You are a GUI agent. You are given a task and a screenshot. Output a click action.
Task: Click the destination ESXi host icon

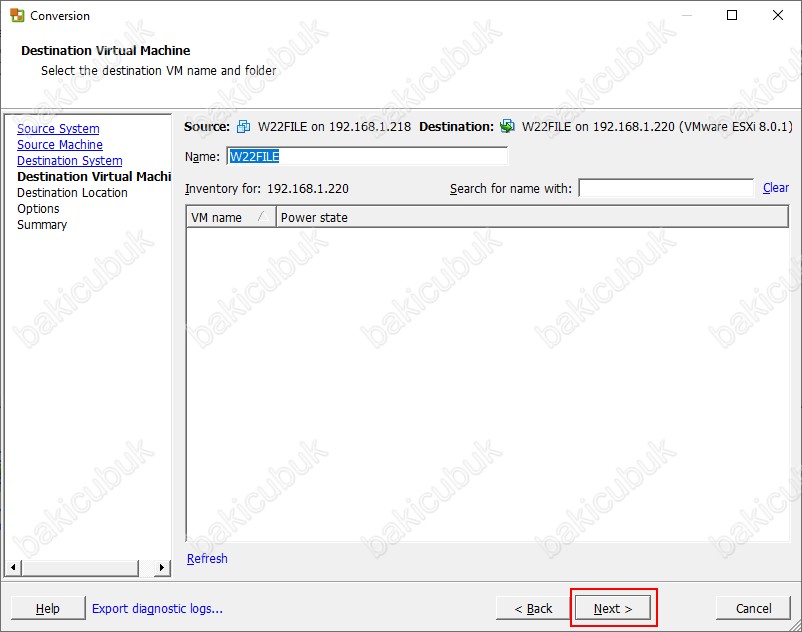(507, 126)
